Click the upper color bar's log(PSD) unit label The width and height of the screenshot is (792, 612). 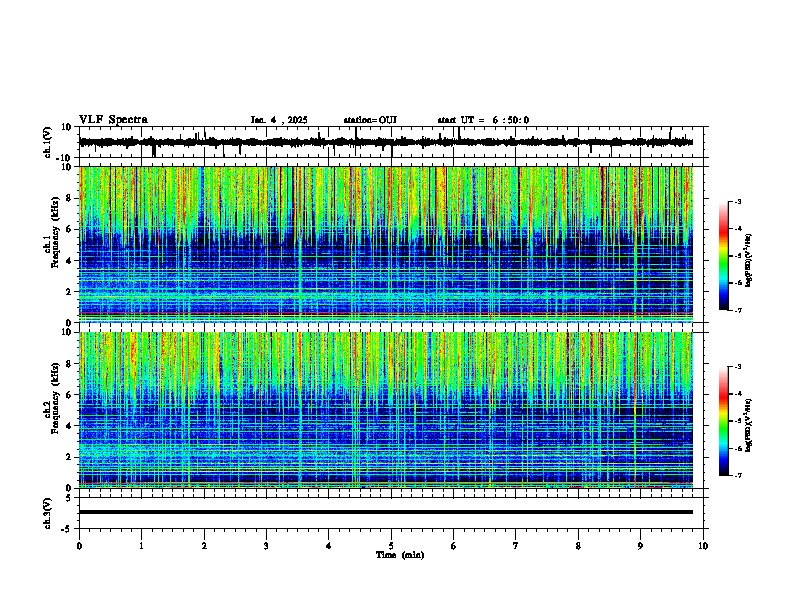(749, 261)
